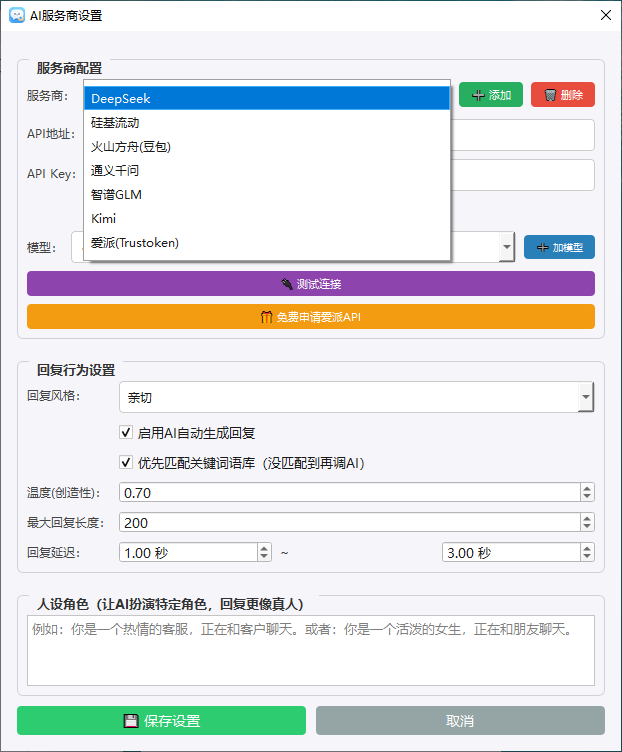Decrease 温度 with the down arrow
The image size is (622, 752).
(x=587, y=497)
